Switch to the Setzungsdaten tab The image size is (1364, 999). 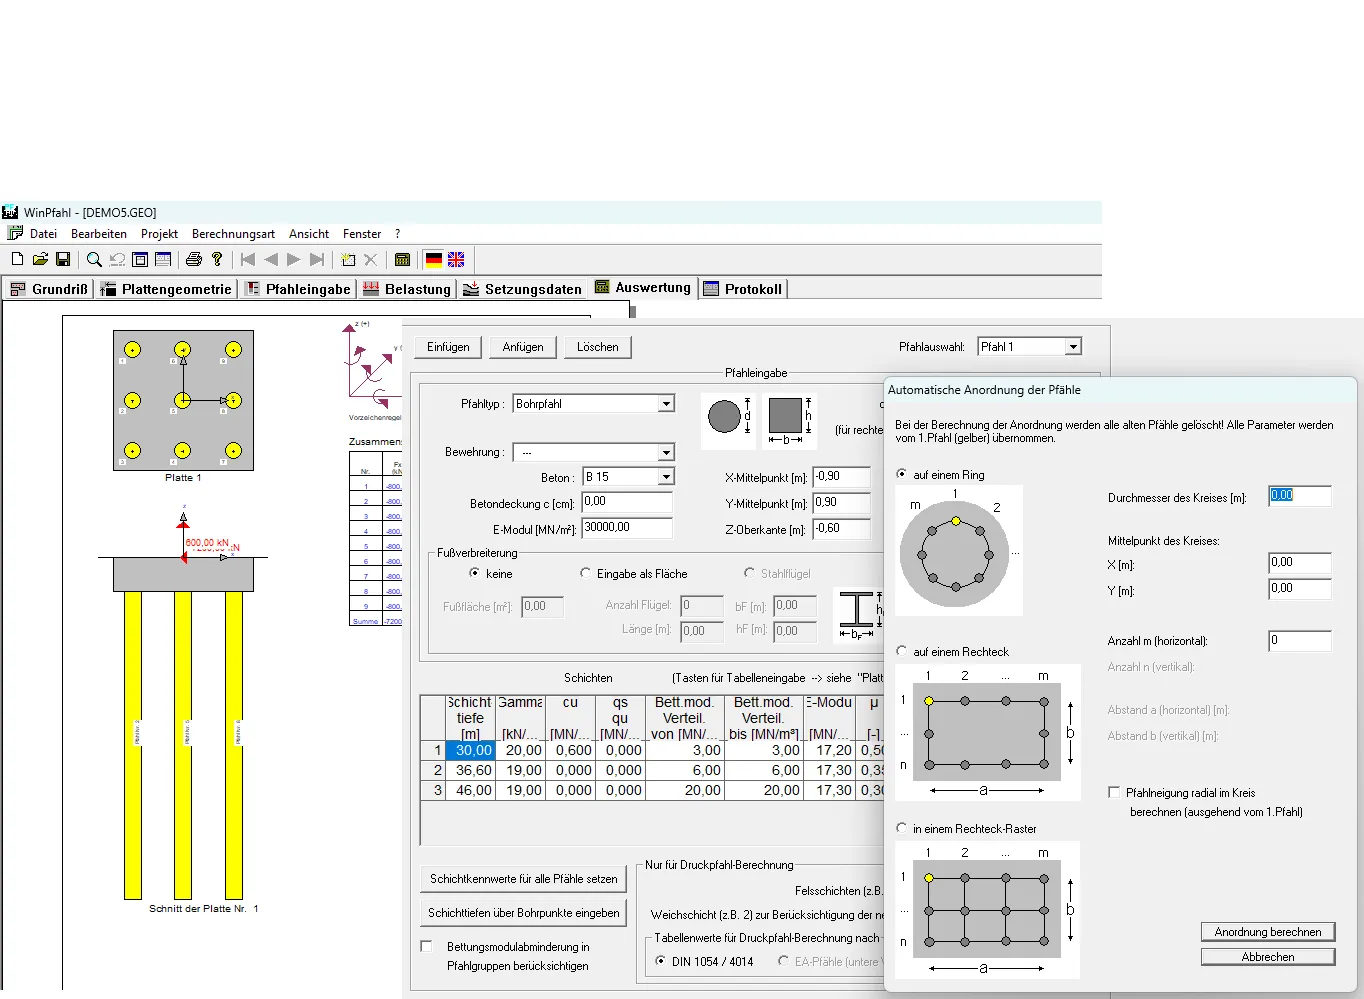pyautogui.click(x=523, y=289)
